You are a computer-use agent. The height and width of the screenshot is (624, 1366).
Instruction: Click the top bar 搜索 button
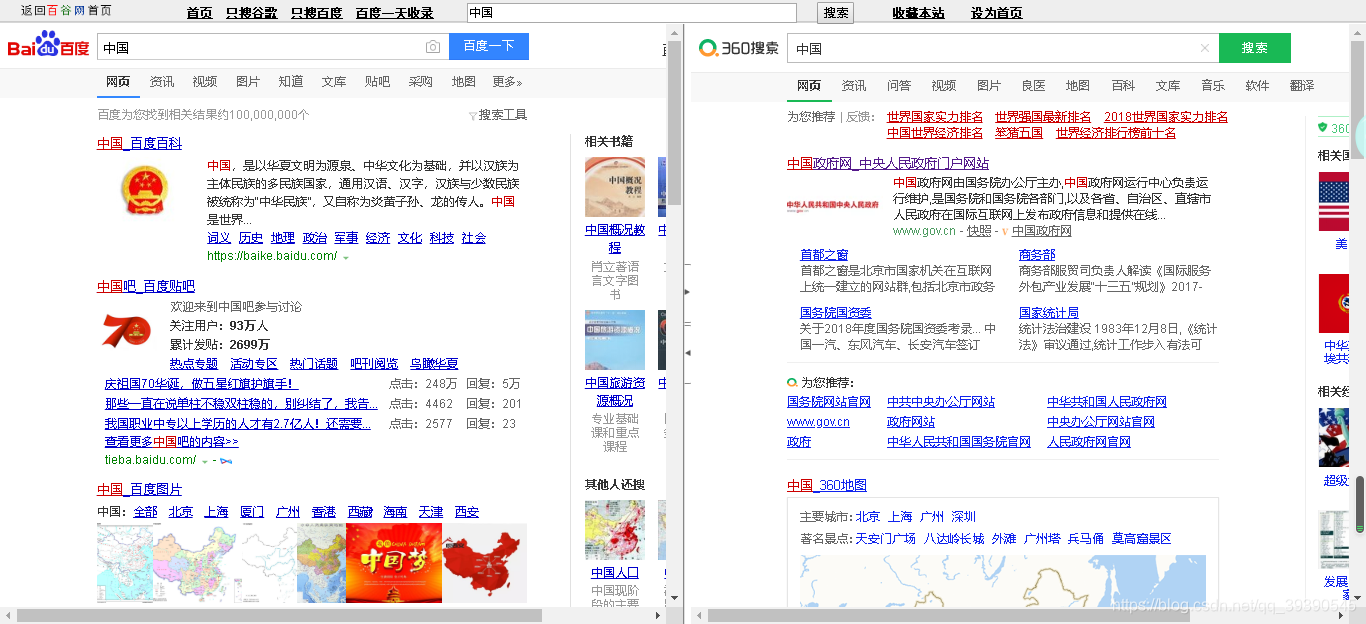pyautogui.click(x=836, y=12)
